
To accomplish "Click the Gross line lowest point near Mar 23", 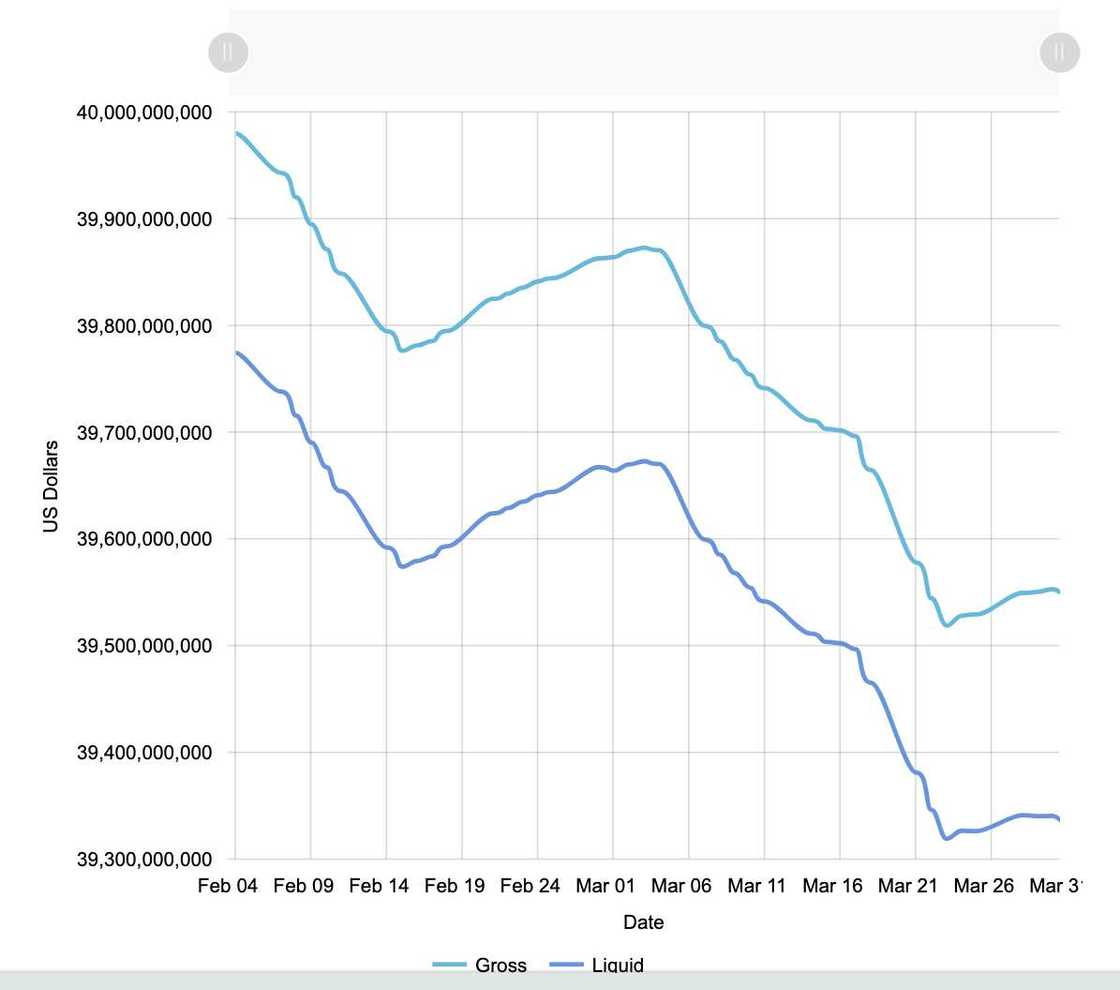I will tap(946, 625).
